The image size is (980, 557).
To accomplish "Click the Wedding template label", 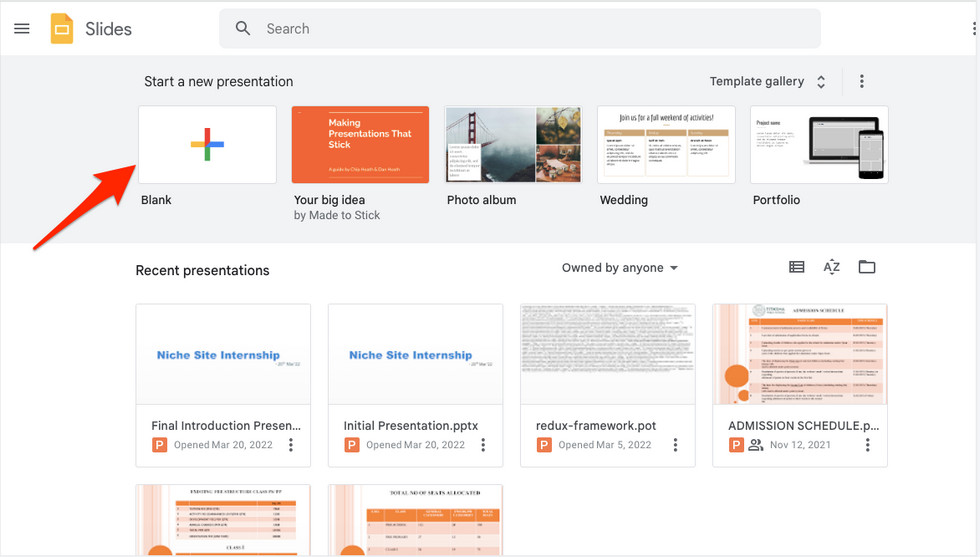I will [x=624, y=200].
